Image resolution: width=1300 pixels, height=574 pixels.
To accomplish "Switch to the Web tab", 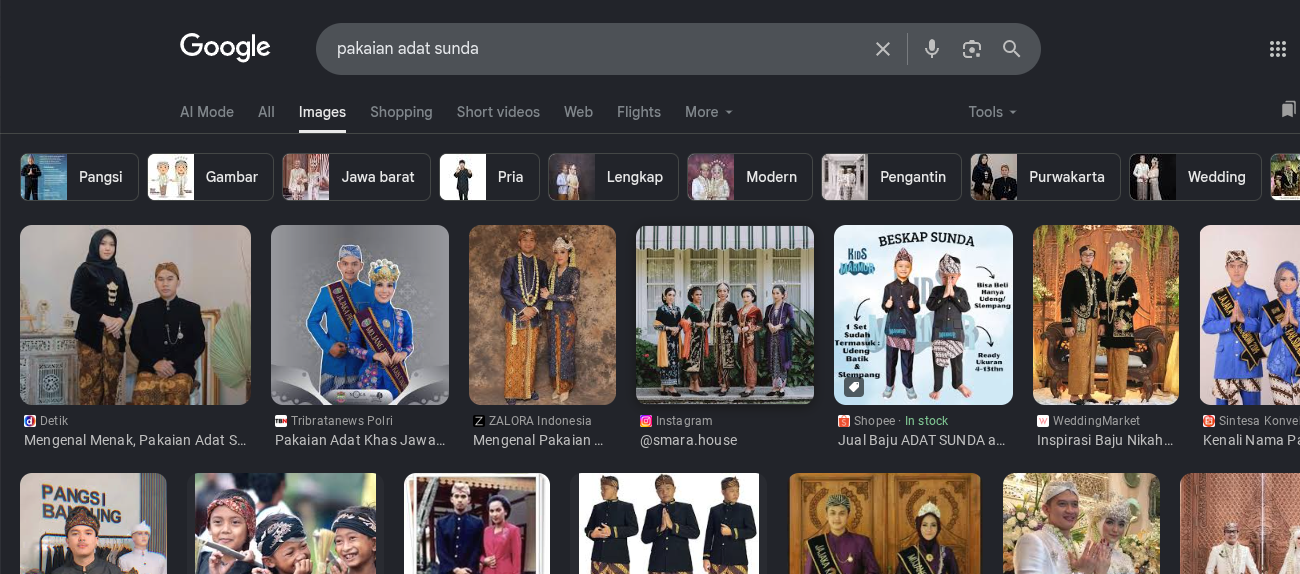I will (578, 112).
